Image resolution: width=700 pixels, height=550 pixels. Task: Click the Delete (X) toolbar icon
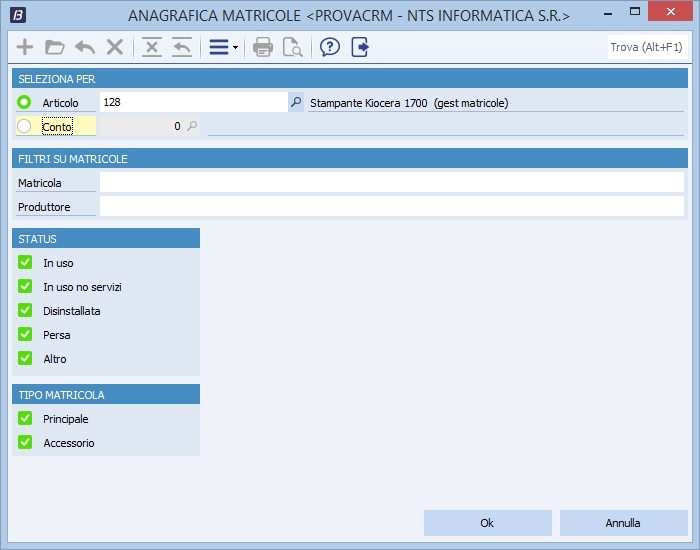(115, 47)
